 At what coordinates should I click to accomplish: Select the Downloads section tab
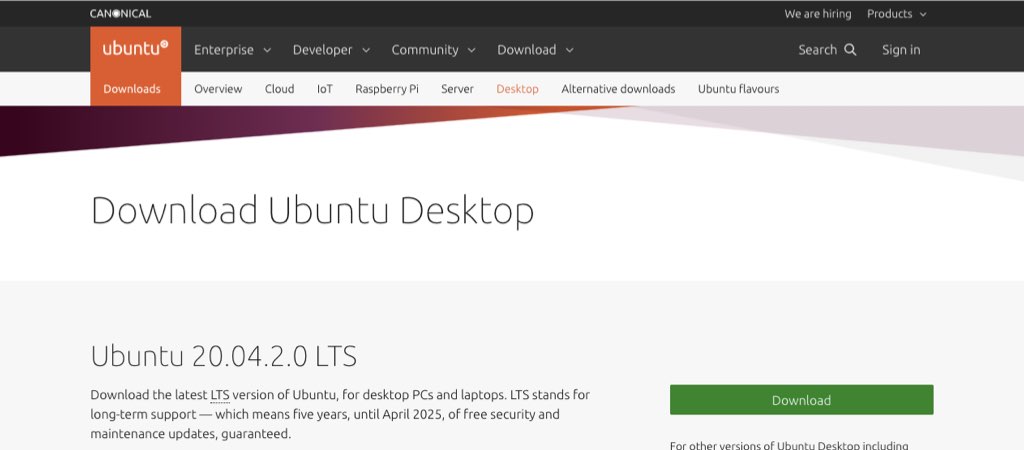pyautogui.click(x=132, y=89)
